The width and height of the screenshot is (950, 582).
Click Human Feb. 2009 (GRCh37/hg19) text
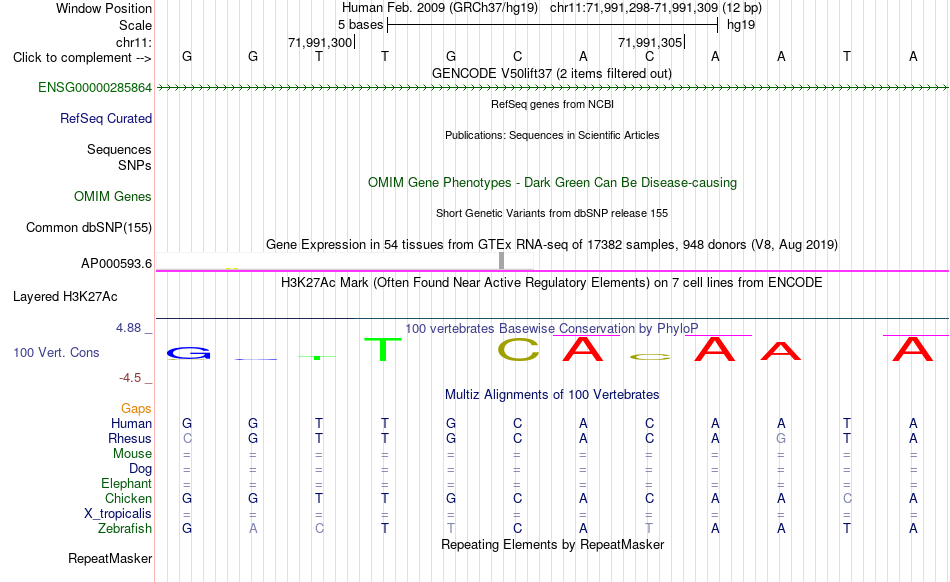pos(440,8)
